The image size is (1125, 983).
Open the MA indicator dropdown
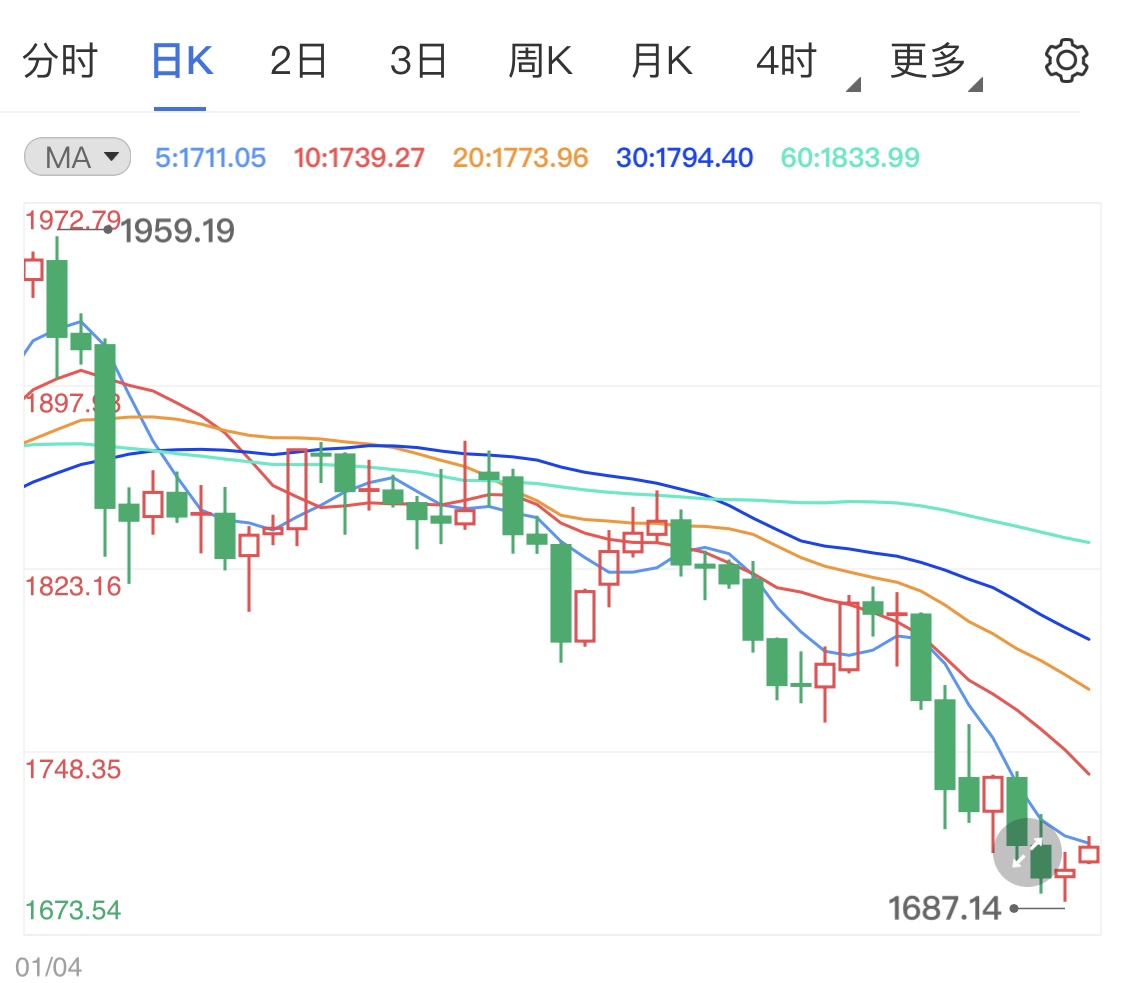tap(77, 157)
